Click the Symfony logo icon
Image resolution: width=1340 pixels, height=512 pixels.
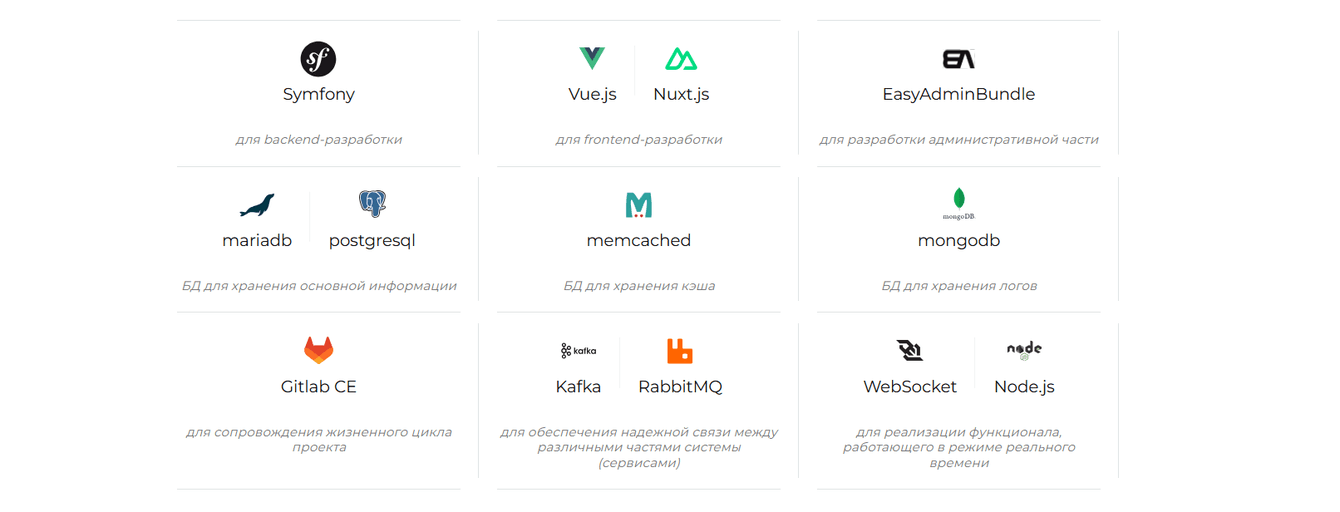318,59
